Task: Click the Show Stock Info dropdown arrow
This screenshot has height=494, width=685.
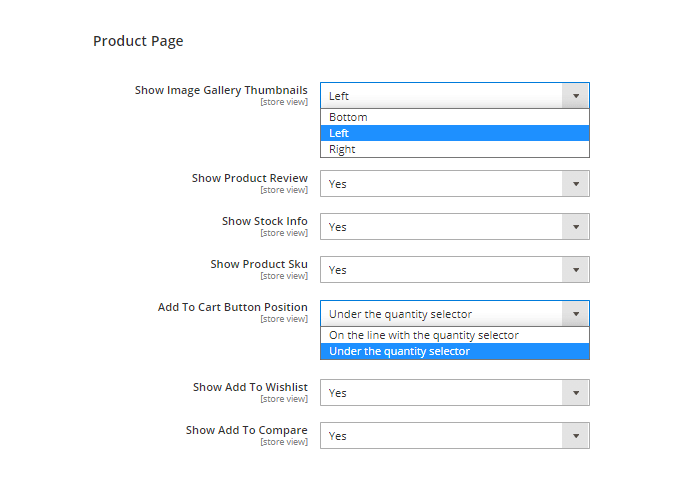Action: (x=575, y=227)
